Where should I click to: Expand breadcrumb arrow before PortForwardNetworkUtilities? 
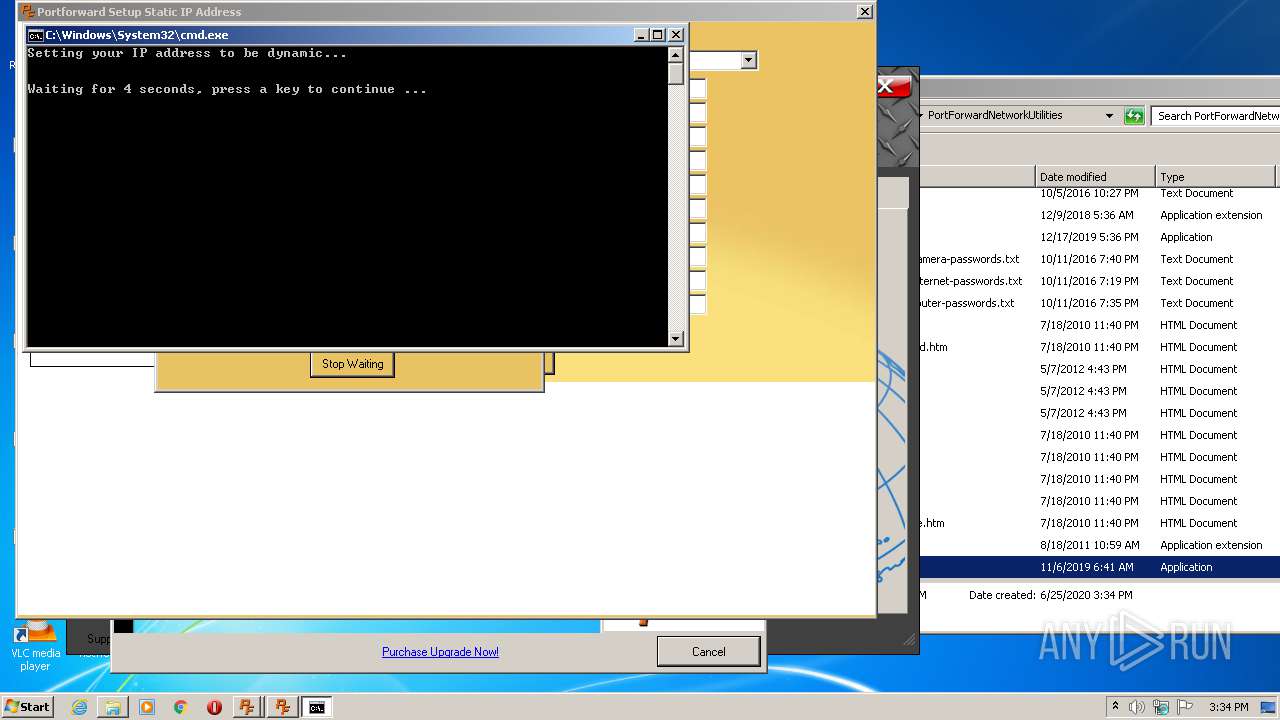point(919,116)
